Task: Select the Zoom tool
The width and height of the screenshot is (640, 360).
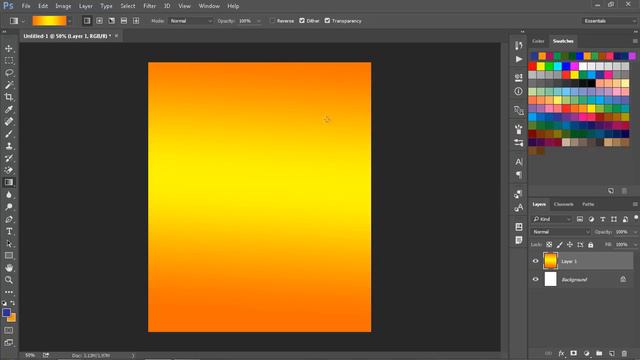Action: pos(9,280)
